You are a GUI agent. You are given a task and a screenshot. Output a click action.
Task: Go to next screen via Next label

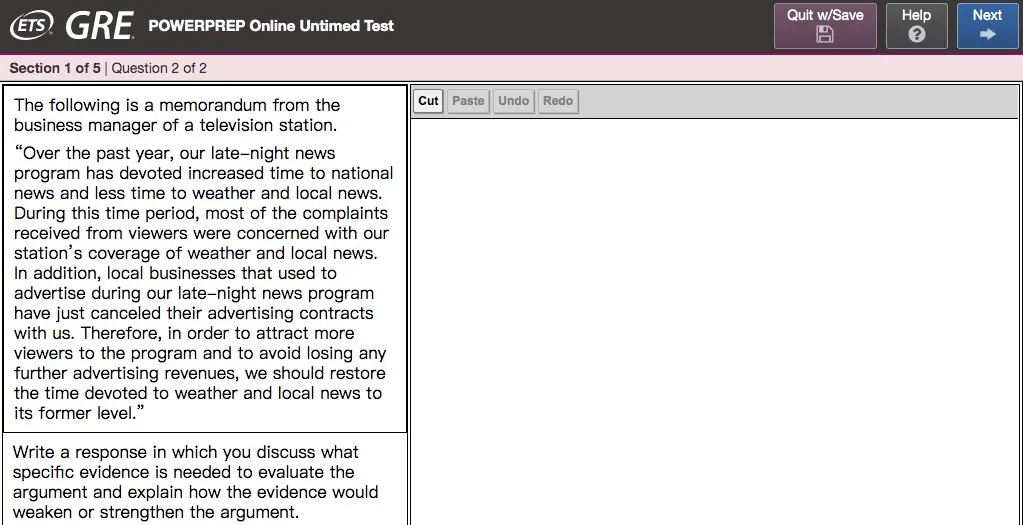[x=987, y=15]
